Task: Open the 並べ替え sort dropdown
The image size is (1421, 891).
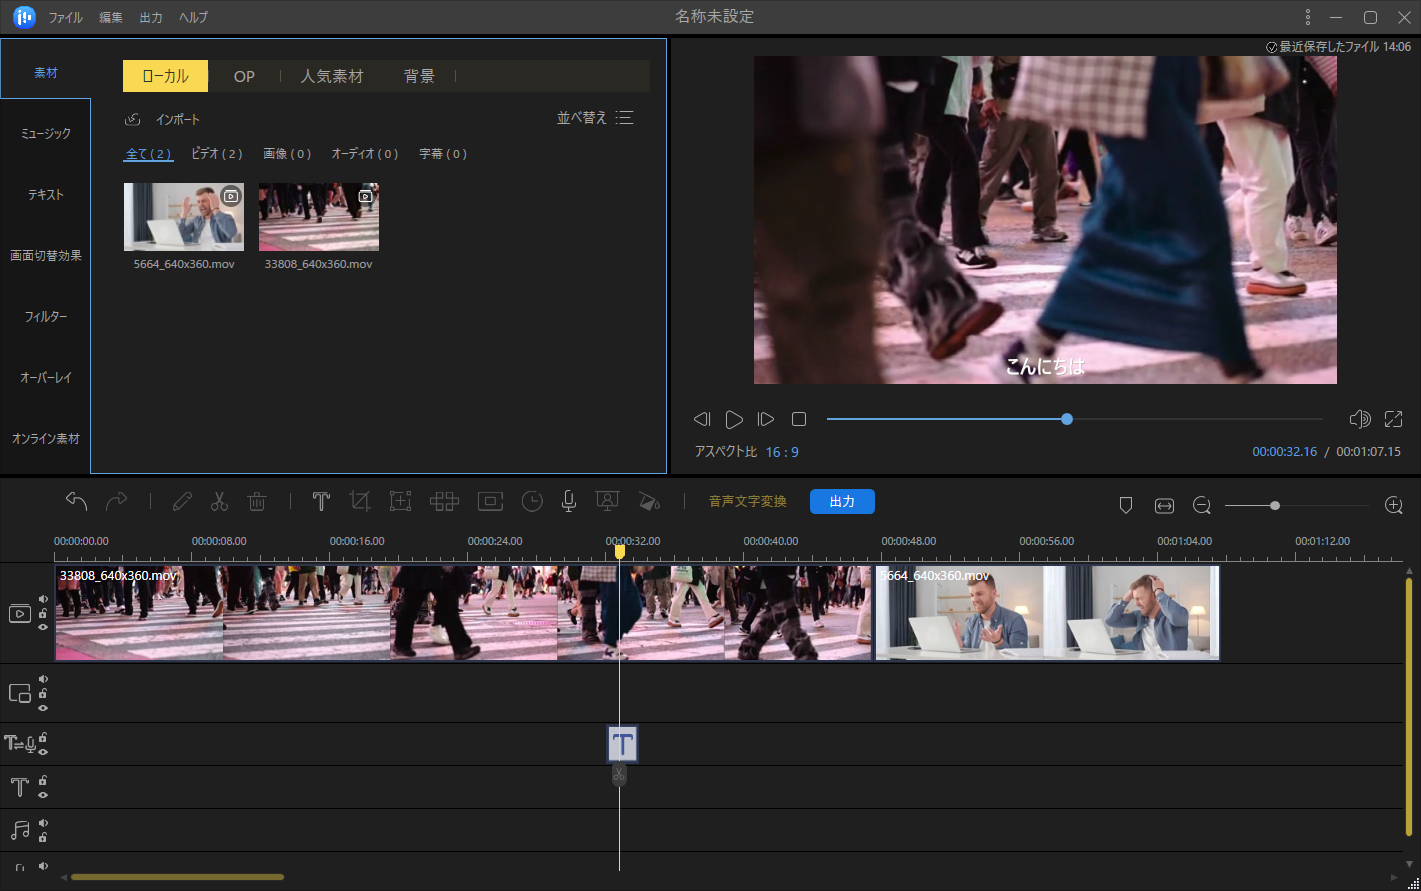Action: pyautogui.click(x=595, y=118)
